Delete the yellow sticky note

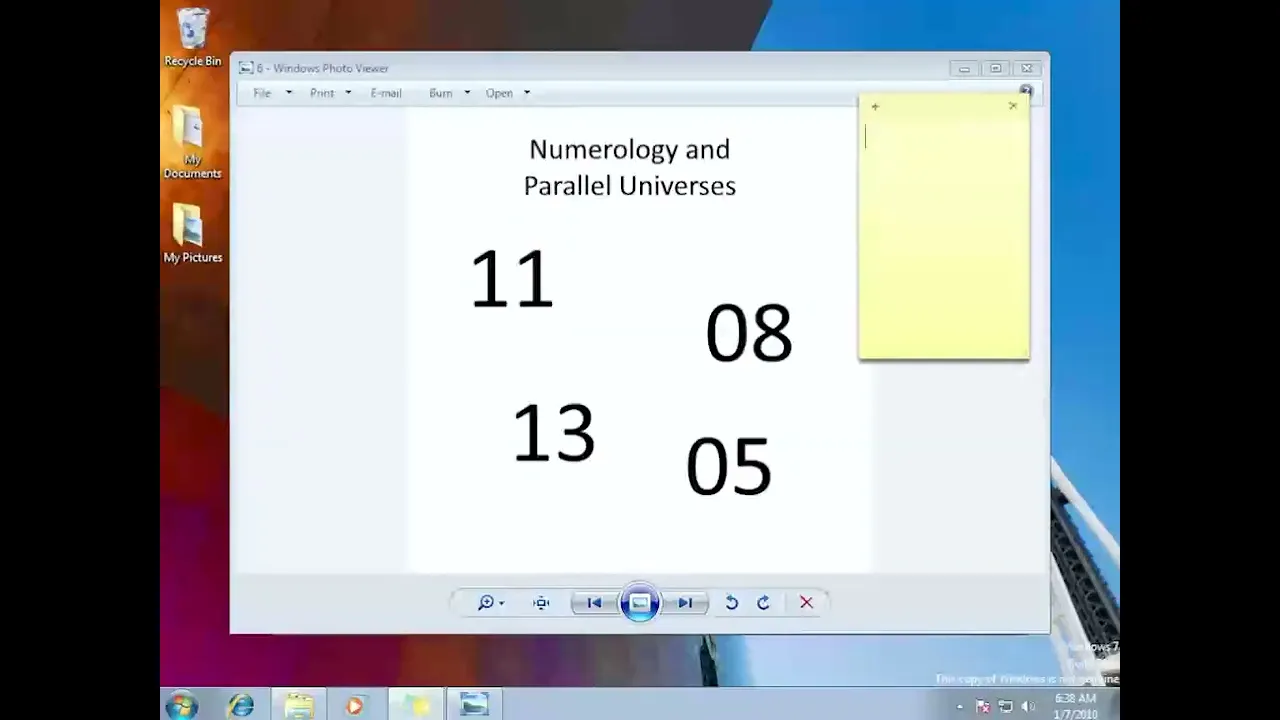[x=1013, y=106]
